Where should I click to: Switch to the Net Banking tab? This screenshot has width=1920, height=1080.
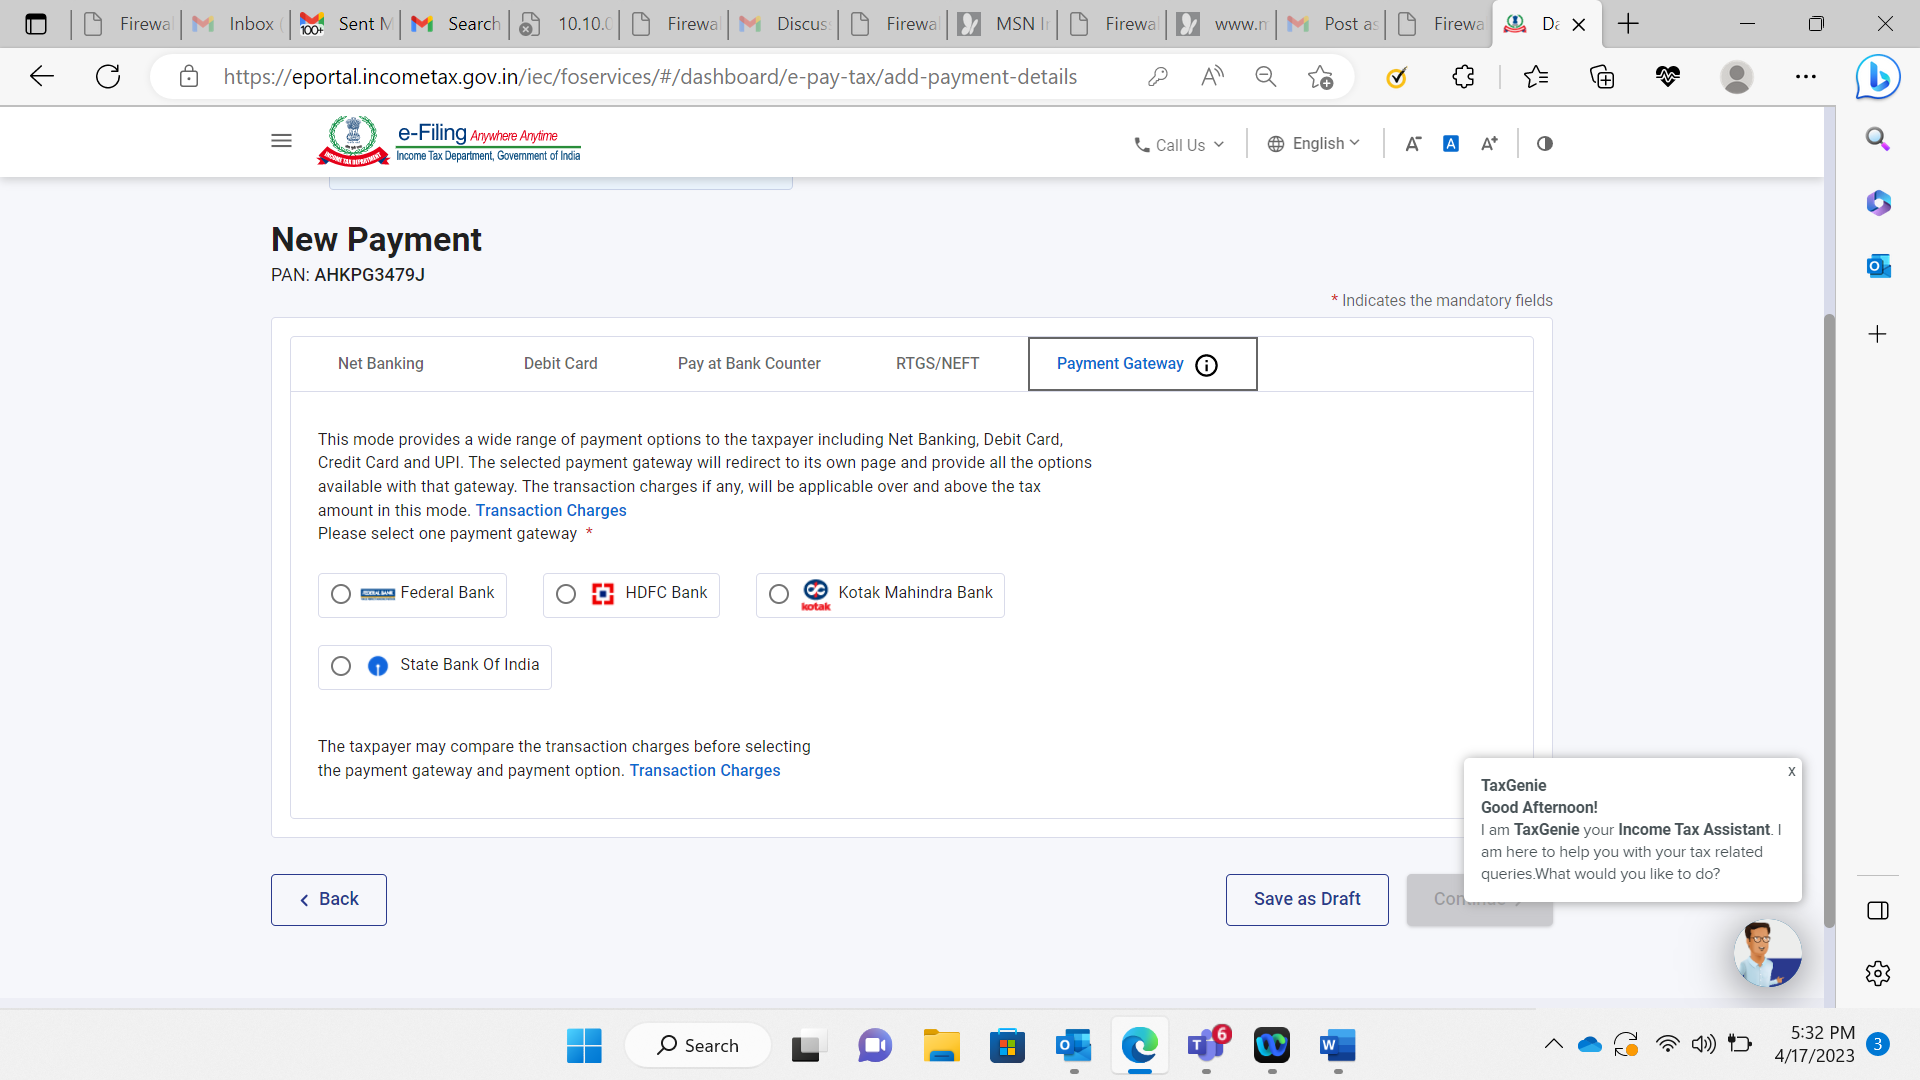click(x=380, y=364)
